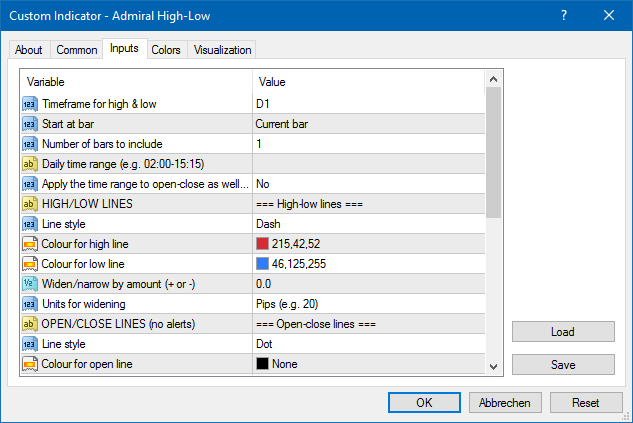This screenshot has height=423, width=633.
Task: Click the === High-low lines === value
Action: (309, 204)
